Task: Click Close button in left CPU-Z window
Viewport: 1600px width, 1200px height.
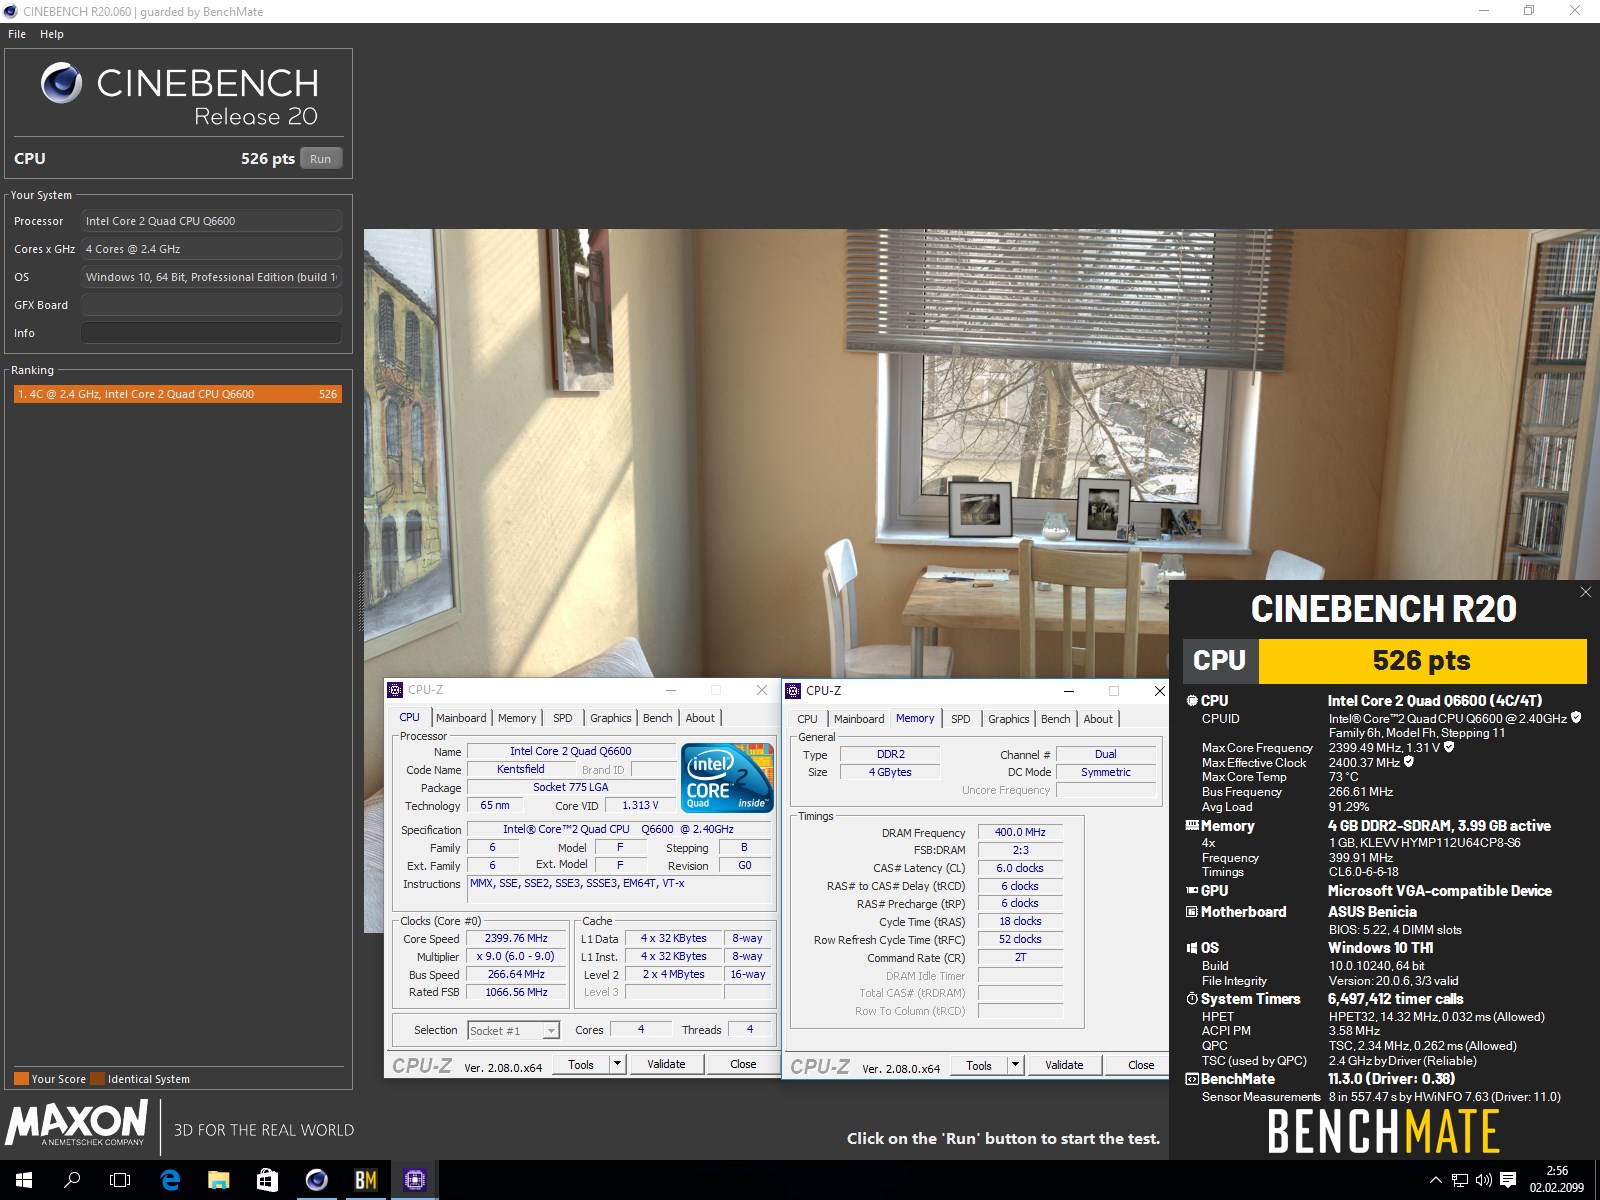Action: (x=743, y=1064)
